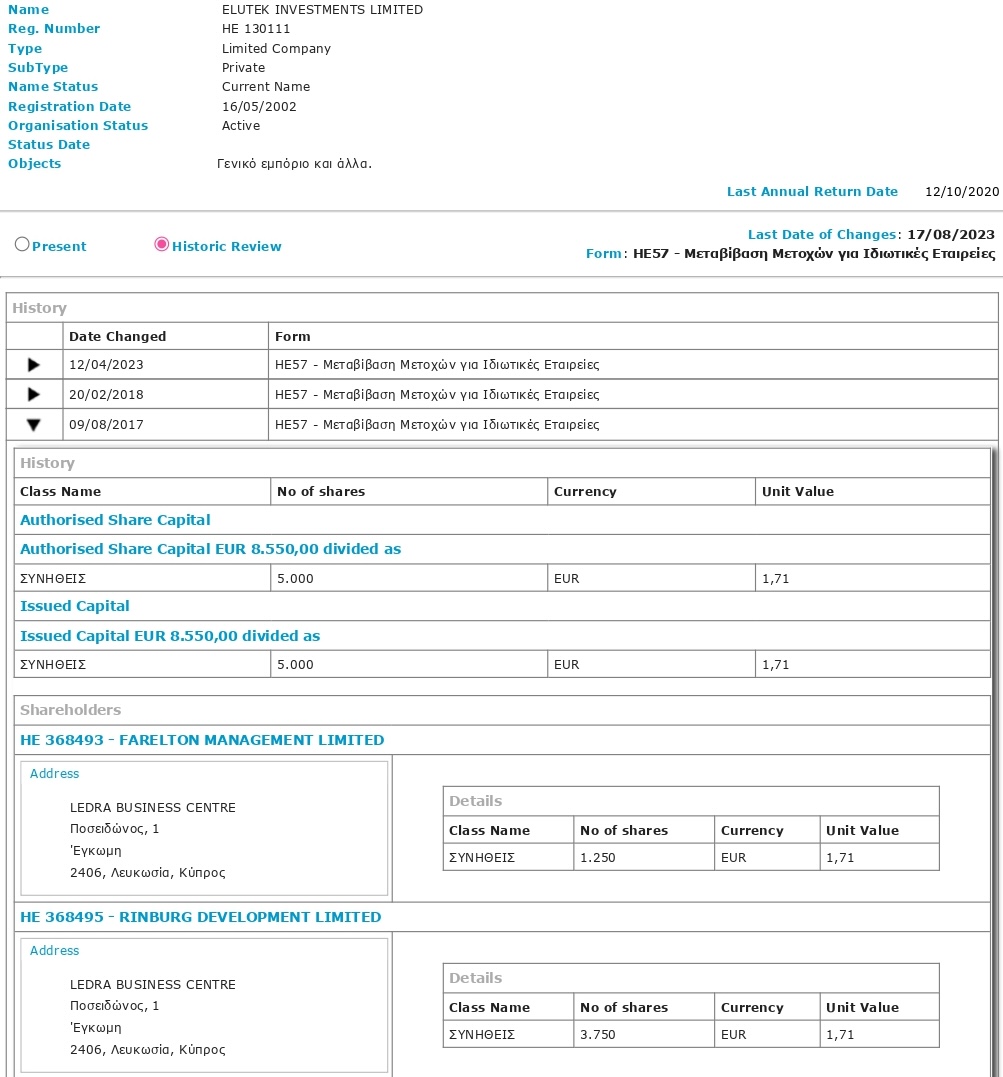Click Last Date of Changes value 17/08/2023
The width and height of the screenshot is (1003, 1077).
click(951, 234)
